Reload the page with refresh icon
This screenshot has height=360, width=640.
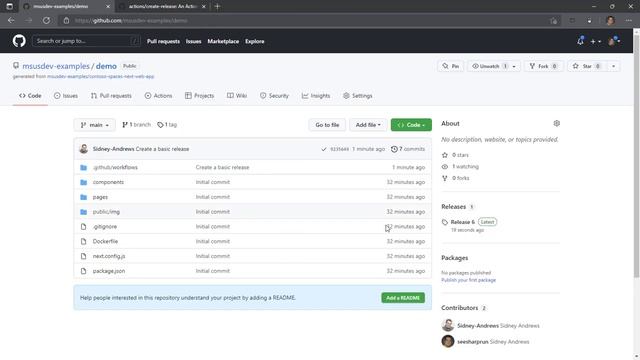coord(46,20)
